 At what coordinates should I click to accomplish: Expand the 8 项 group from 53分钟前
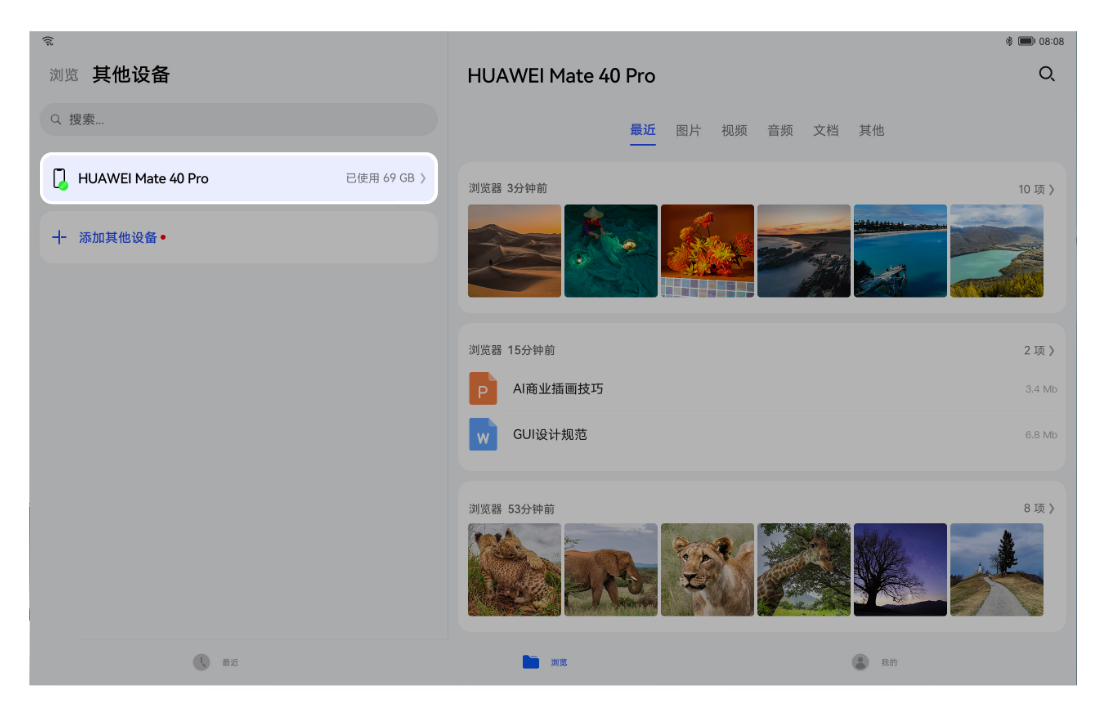(1033, 508)
